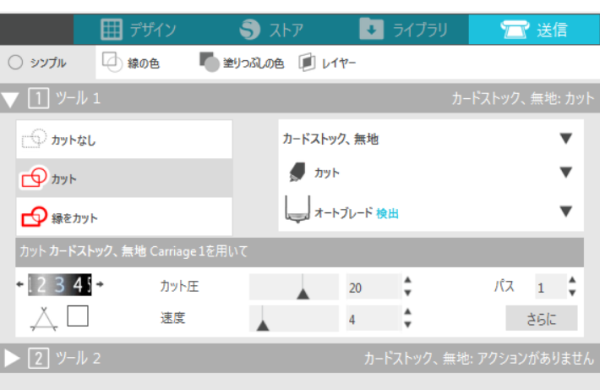Click the さらに (More) button
The width and height of the screenshot is (600, 390).
click(x=541, y=318)
